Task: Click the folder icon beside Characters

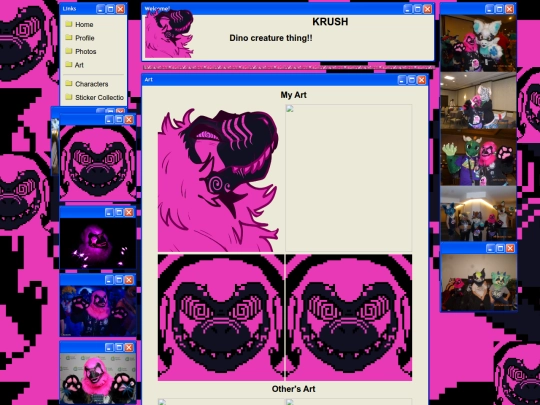Action: tap(69, 84)
